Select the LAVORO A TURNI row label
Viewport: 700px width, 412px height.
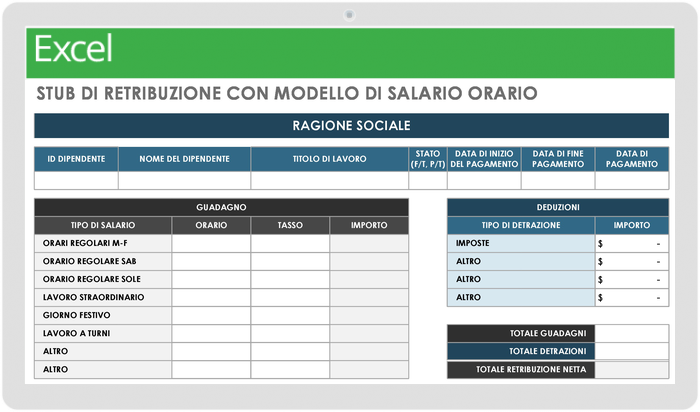point(103,333)
